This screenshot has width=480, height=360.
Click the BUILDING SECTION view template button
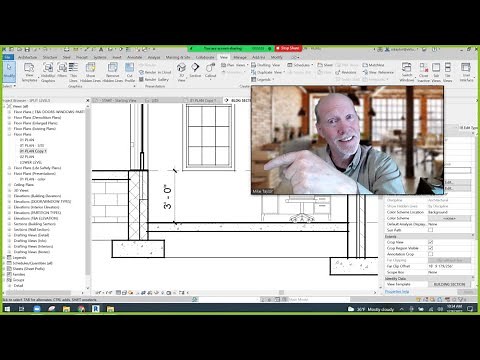point(449,284)
